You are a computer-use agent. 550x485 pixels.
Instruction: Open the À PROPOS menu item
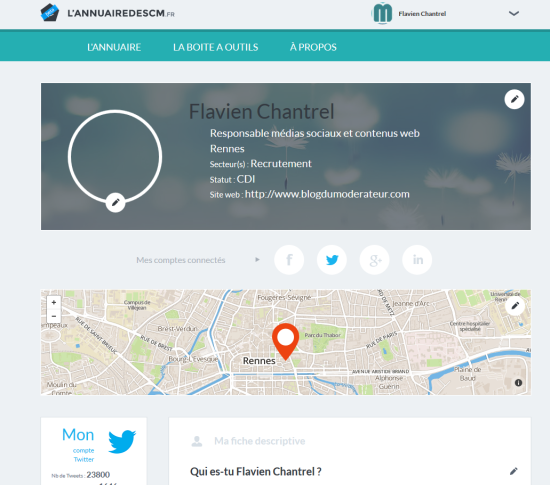(x=313, y=47)
